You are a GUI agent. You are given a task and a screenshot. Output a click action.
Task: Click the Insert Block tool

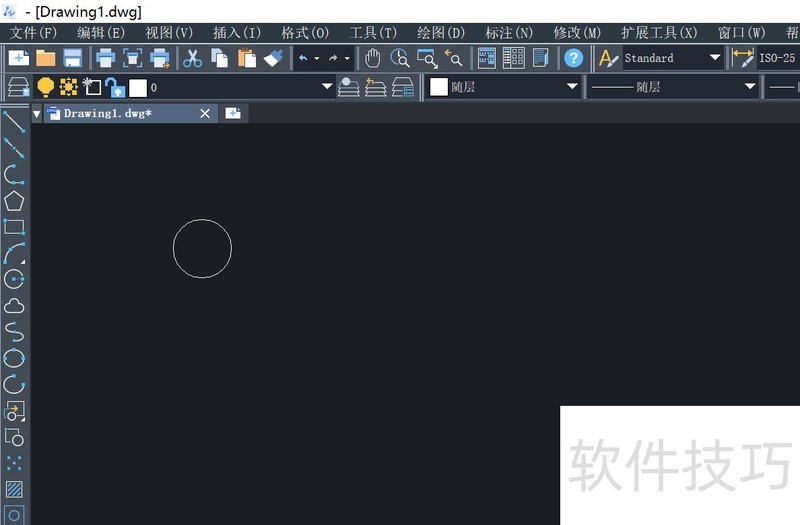coord(14,411)
